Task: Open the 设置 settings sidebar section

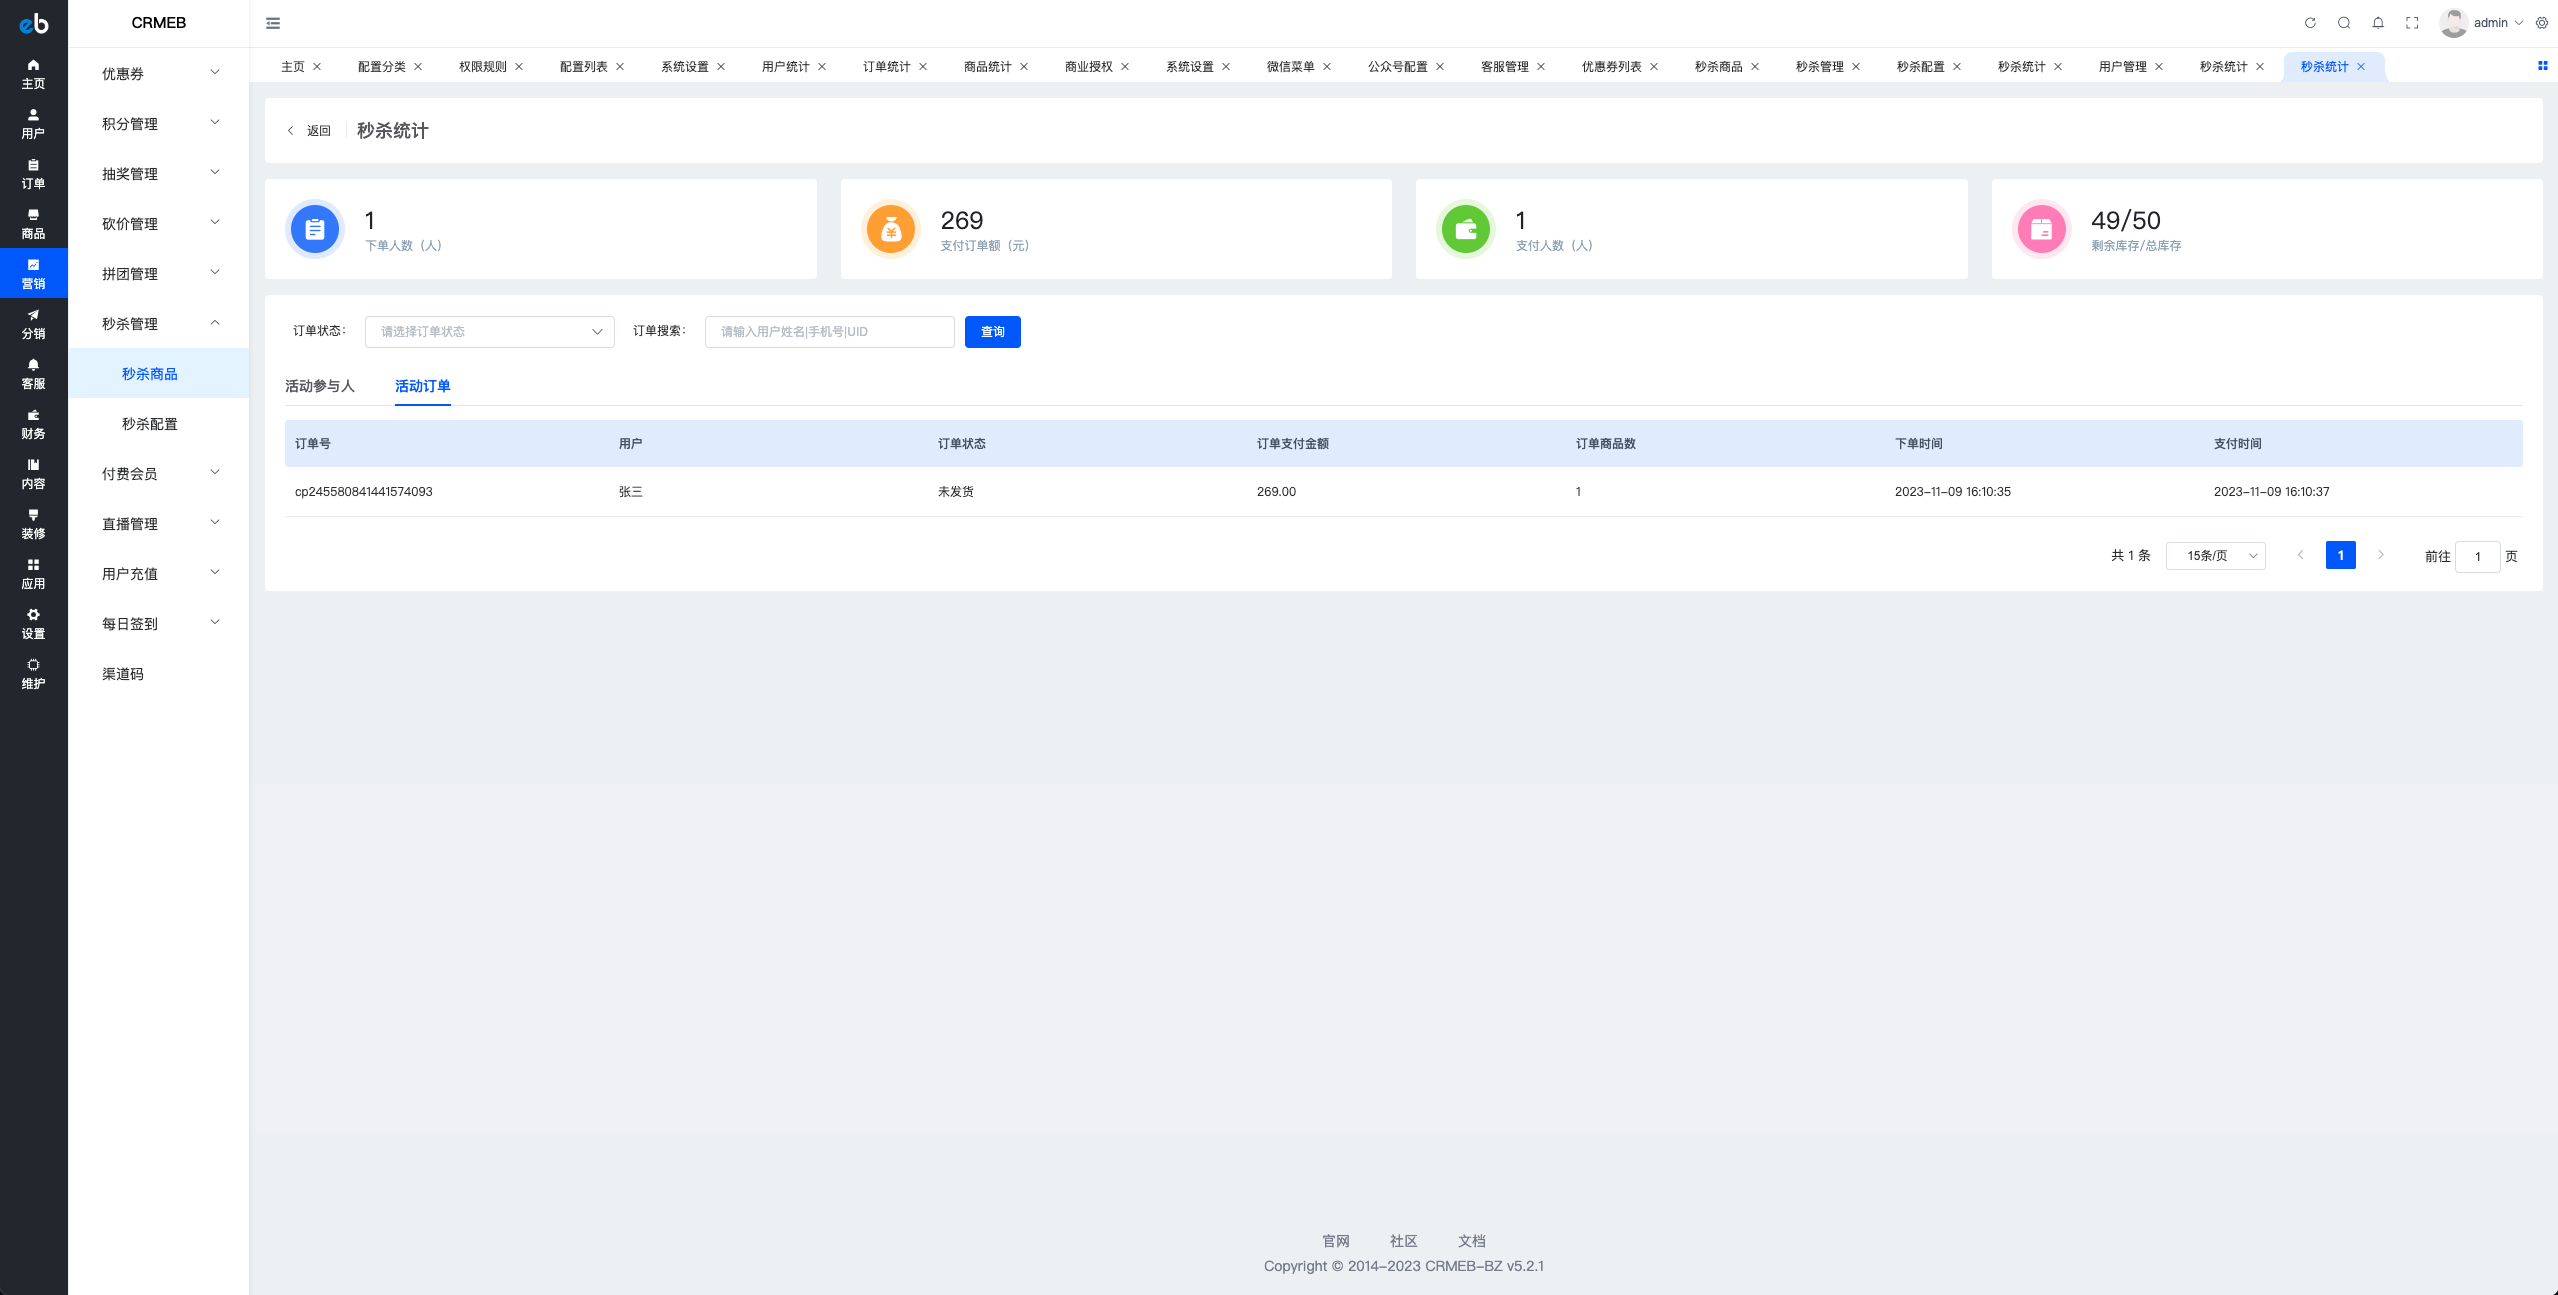Action: (x=33, y=623)
